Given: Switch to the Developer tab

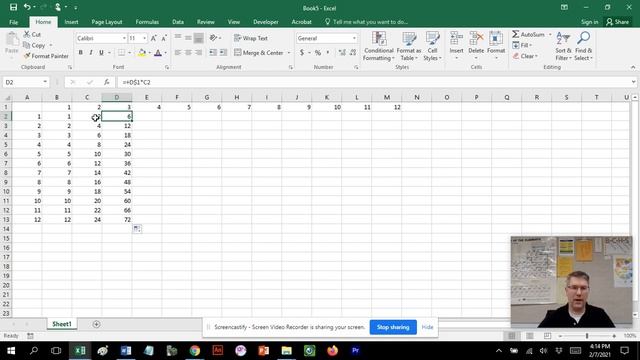Looking at the screenshot, I should pyautogui.click(x=266, y=22).
